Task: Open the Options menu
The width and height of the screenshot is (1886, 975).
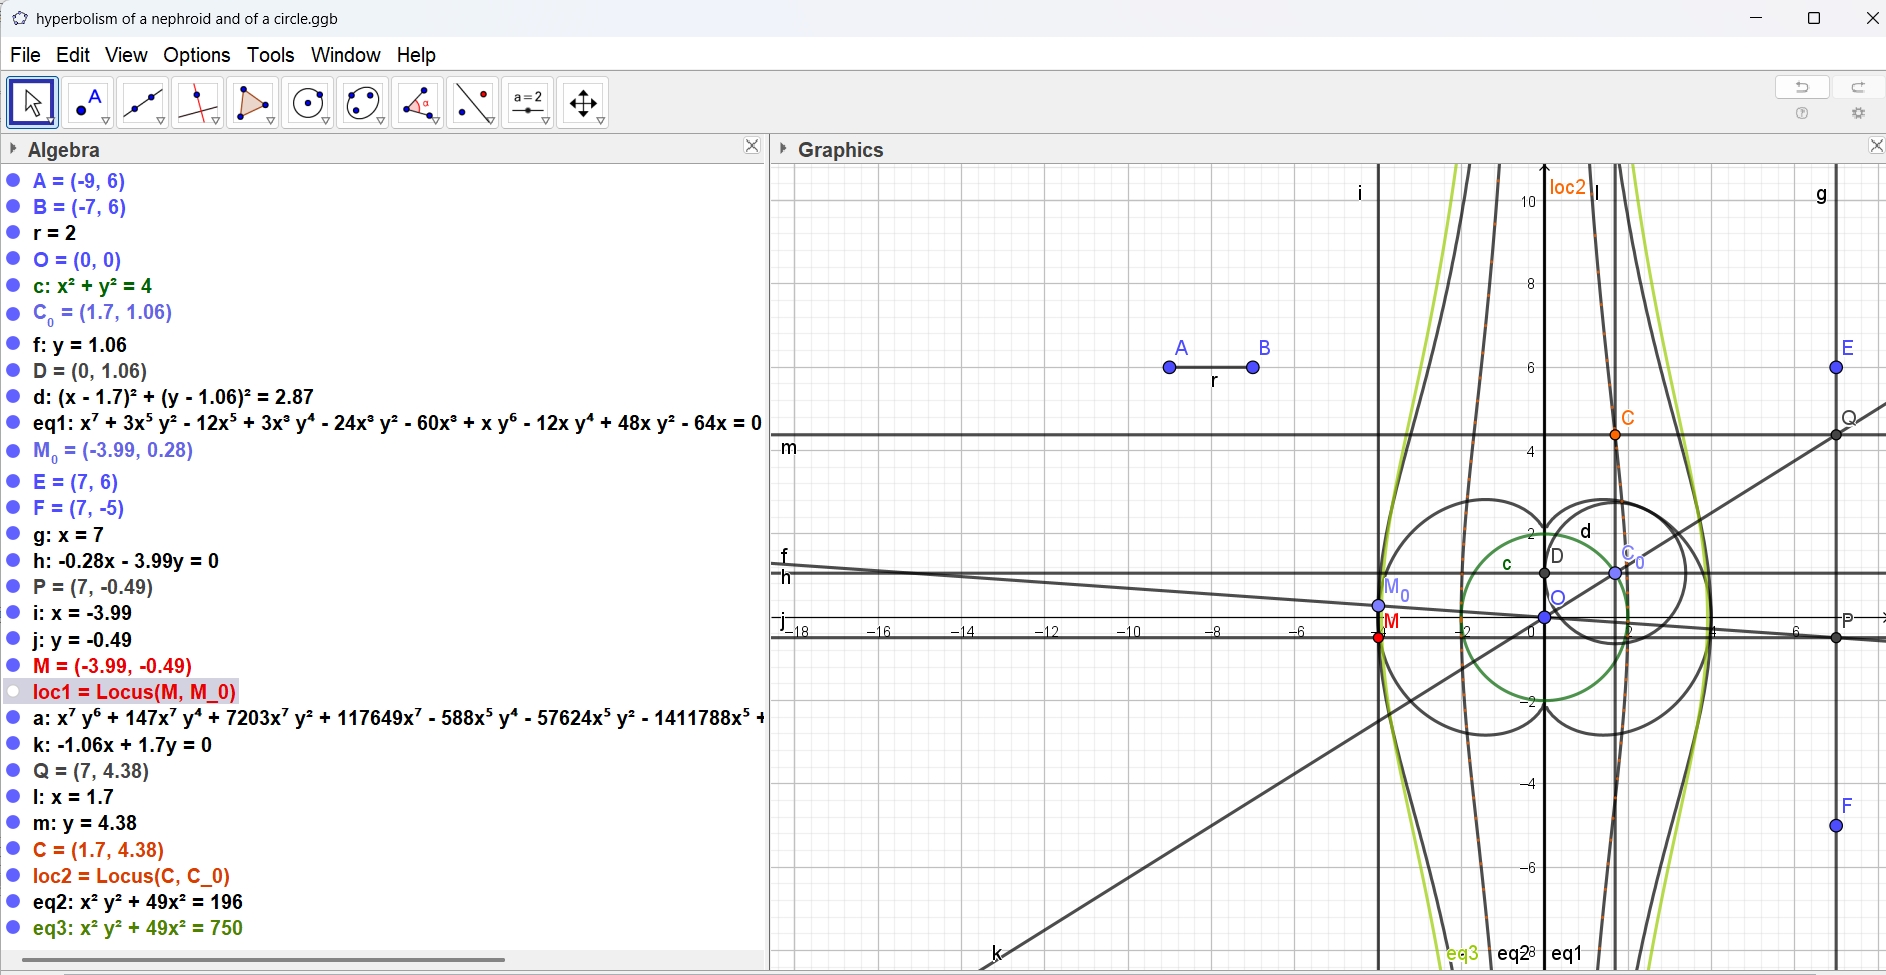Action: point(197,55)
